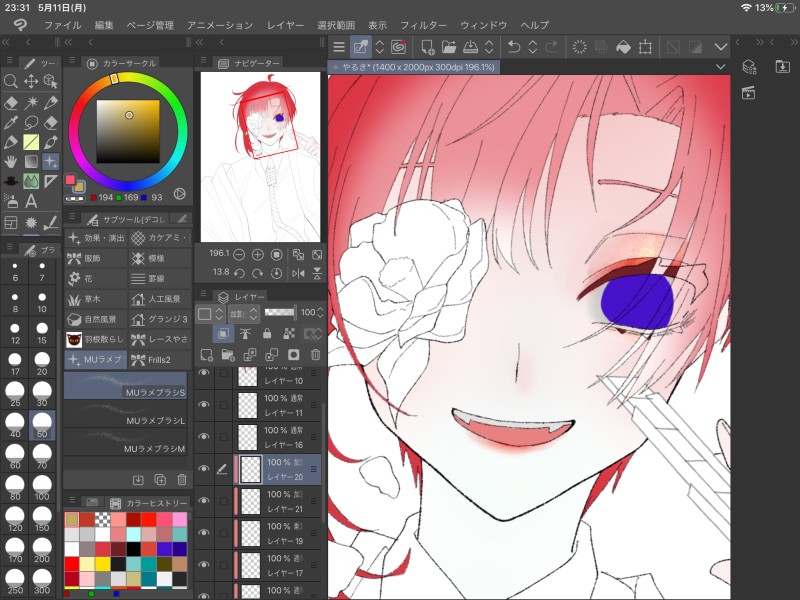Image resolution: width=800 pixels, height=600 pixels.
Task: Create new canvas from command bar
Action: [x=428, y=47]
